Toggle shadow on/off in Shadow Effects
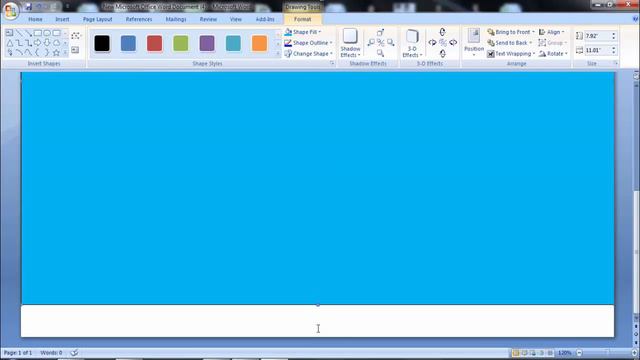640x360 pixels. [x=380, y=42]
